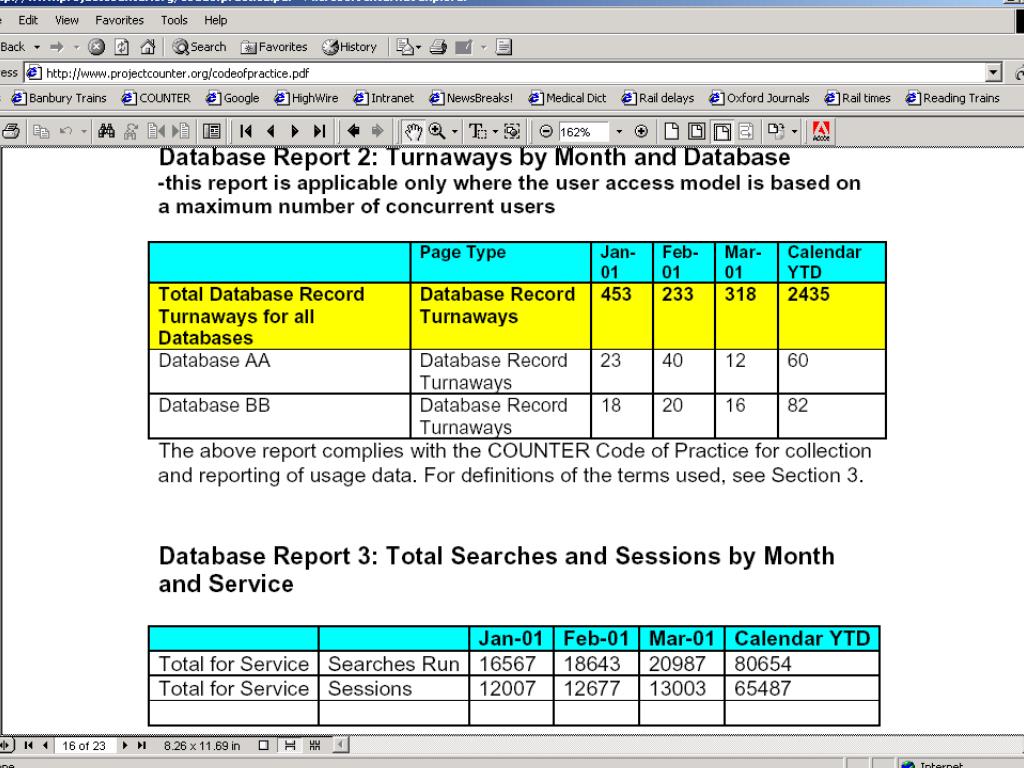Click status bar next page button

coord(125,745)
